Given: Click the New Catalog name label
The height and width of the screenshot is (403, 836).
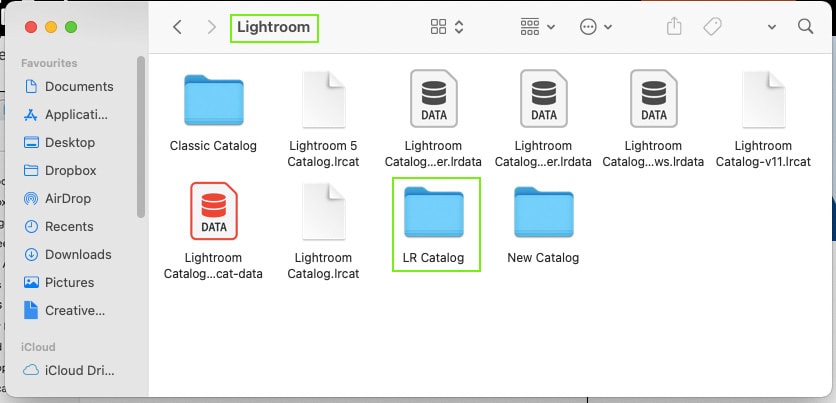Looking at the screenshot, I should pyautogui.click(x=543, y=257).
